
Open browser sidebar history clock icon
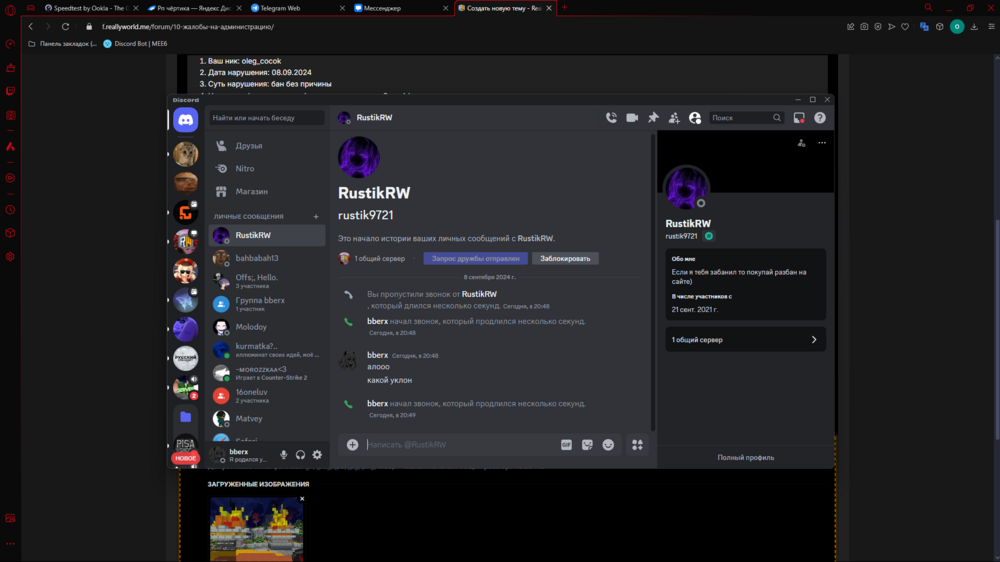pos(10,210)
